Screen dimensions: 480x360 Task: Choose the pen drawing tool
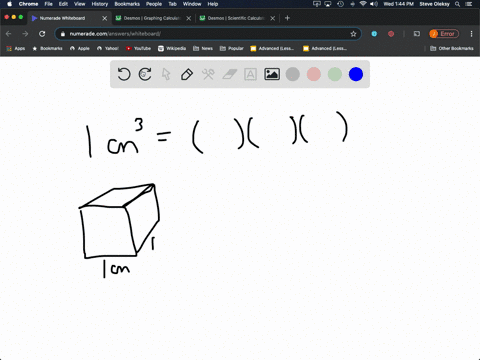point(187,74)
